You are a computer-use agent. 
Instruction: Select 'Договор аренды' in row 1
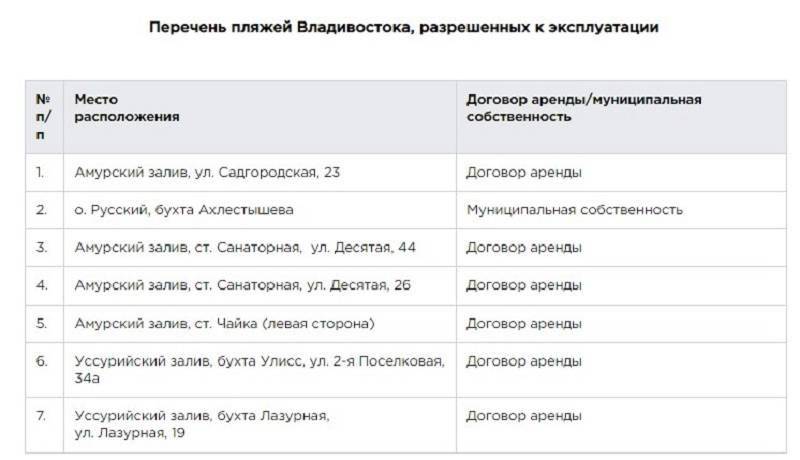click(x=524, y=172)
